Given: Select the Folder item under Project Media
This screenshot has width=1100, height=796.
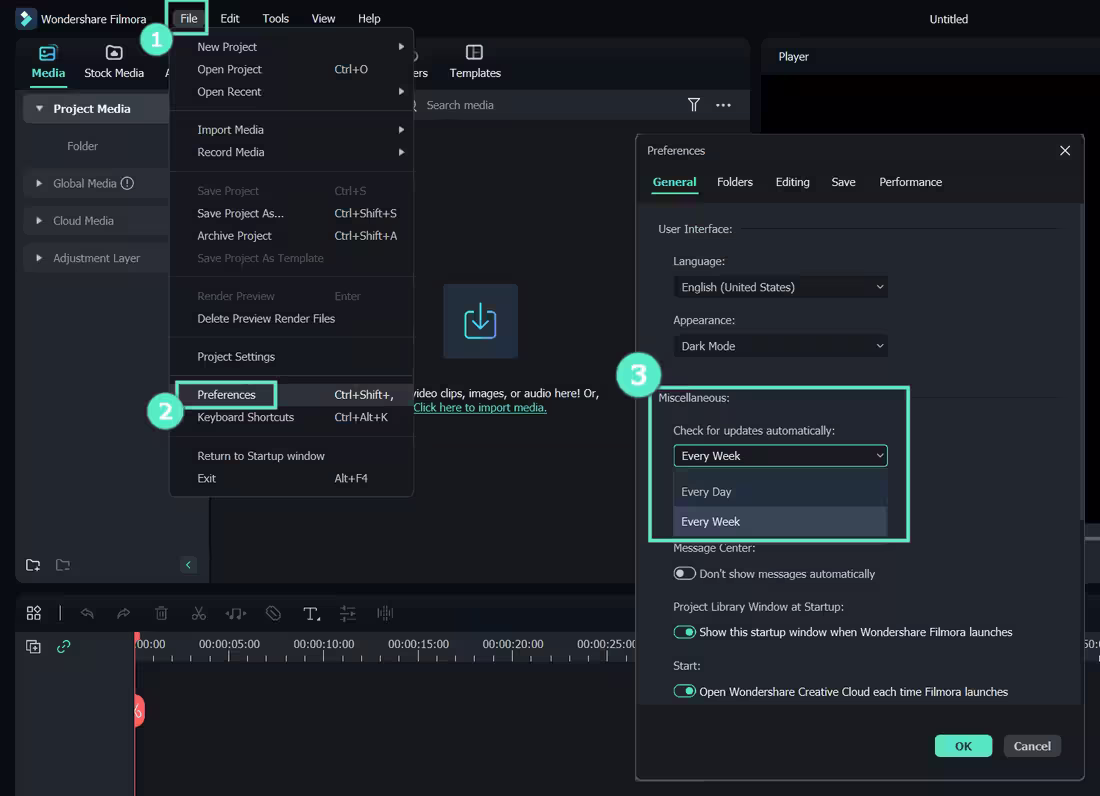Looking at the screenshot, I should click(x=82, y=146).
